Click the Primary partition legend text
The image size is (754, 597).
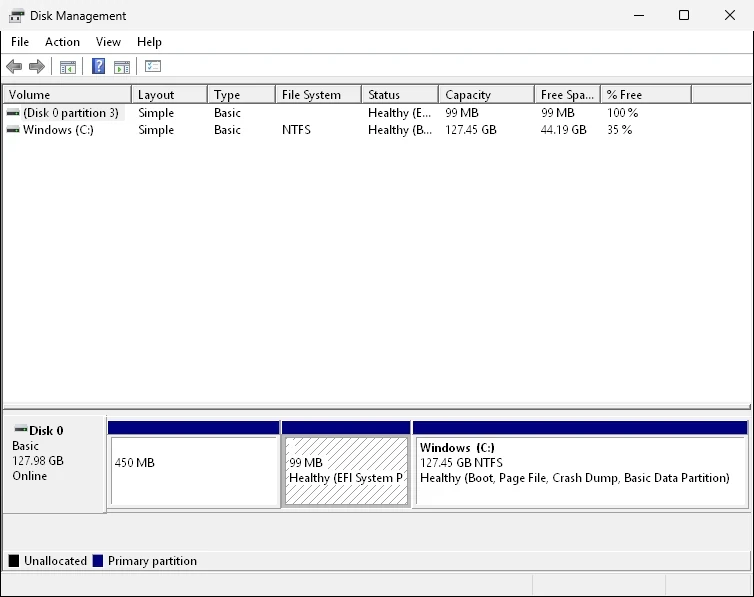coord(152,561)
